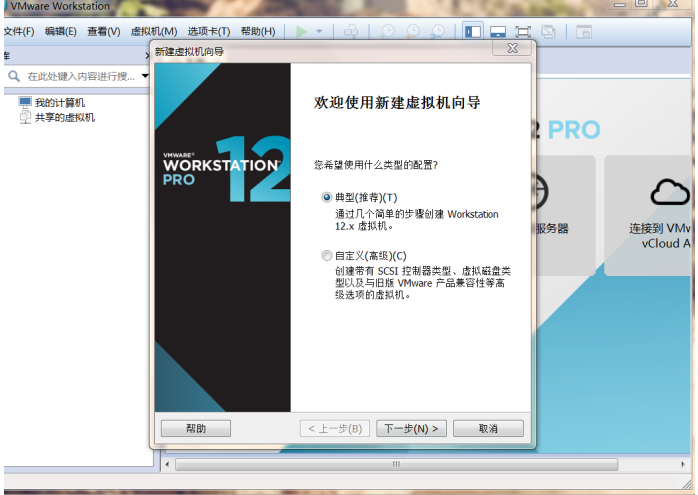
Task: Select 共享的虚拟机 in the library tree
Action: (x=65, y=118)
